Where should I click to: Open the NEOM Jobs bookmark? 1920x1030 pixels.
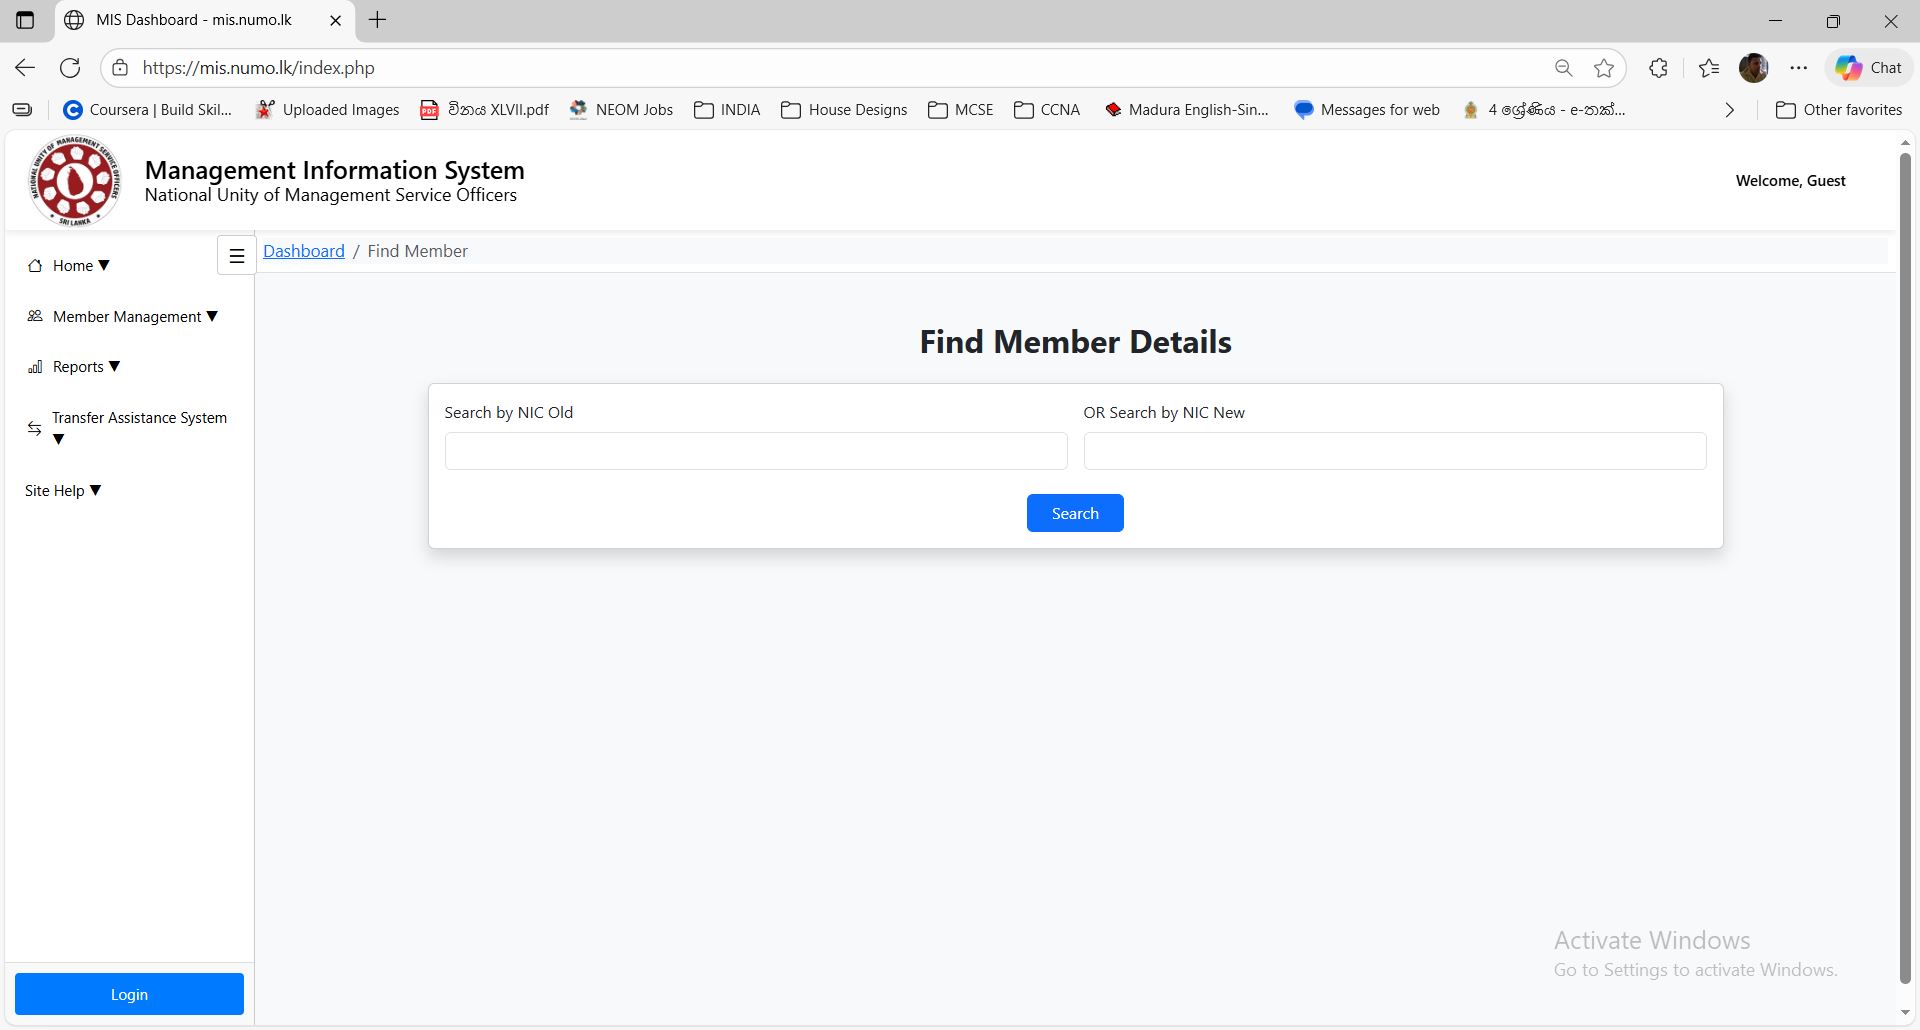click(x=621, y=110)
